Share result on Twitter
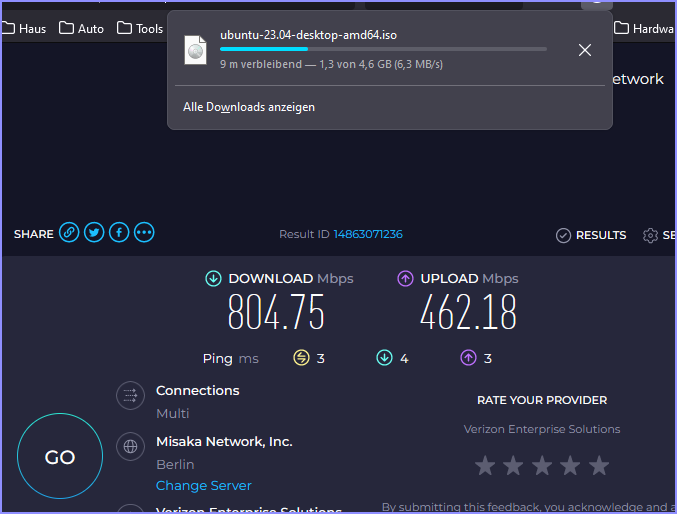The width and height of the screenshot is (677, 514). 94,232
